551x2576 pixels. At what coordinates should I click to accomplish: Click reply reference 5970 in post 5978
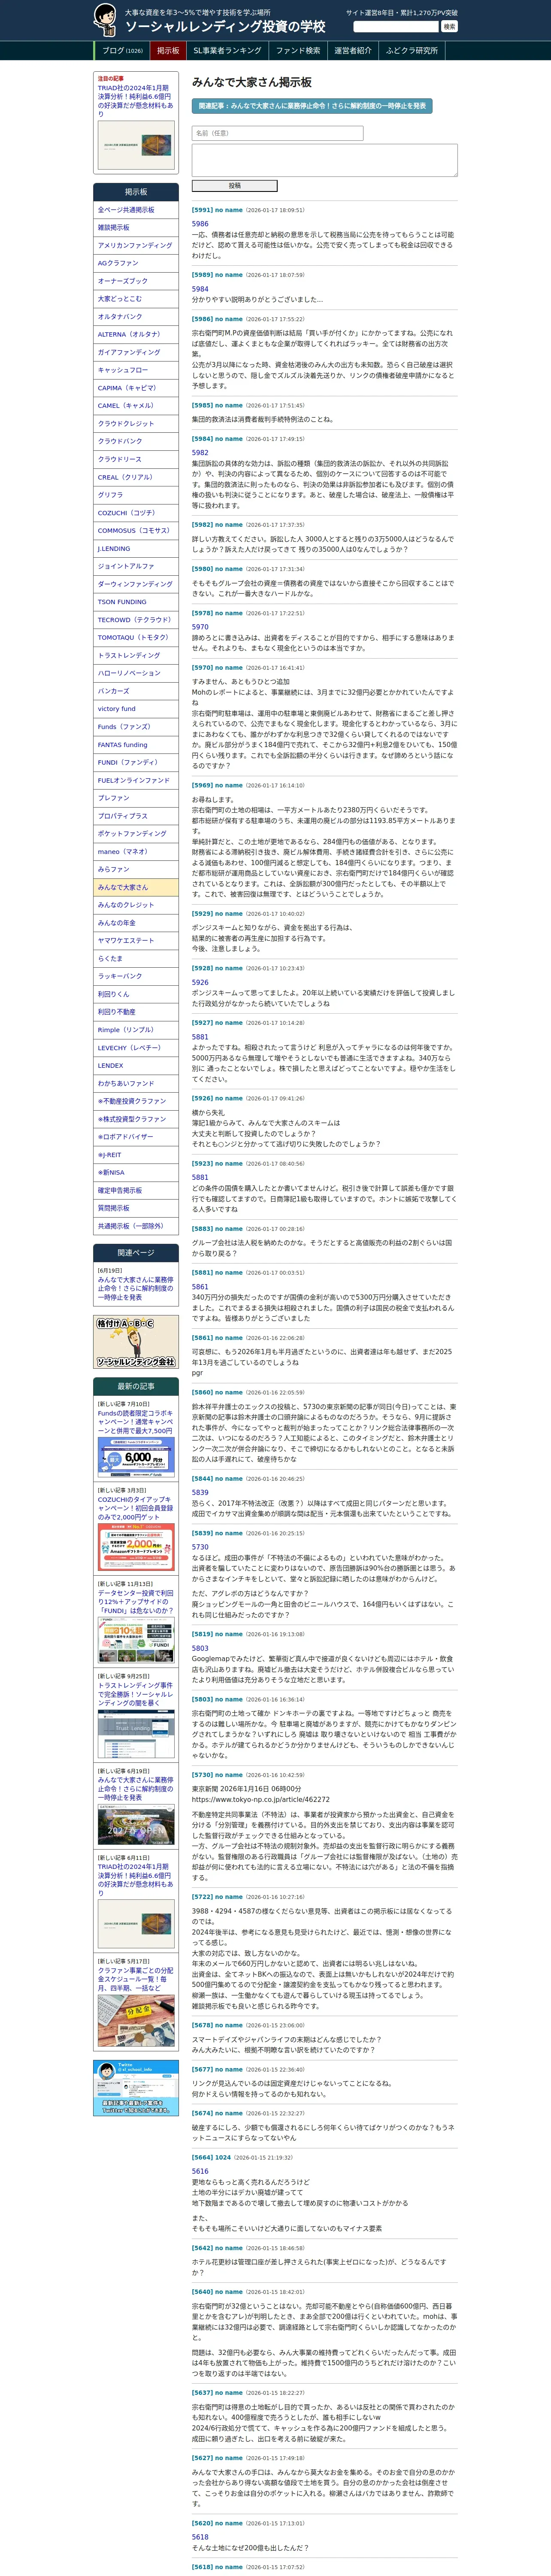point(200,627)
